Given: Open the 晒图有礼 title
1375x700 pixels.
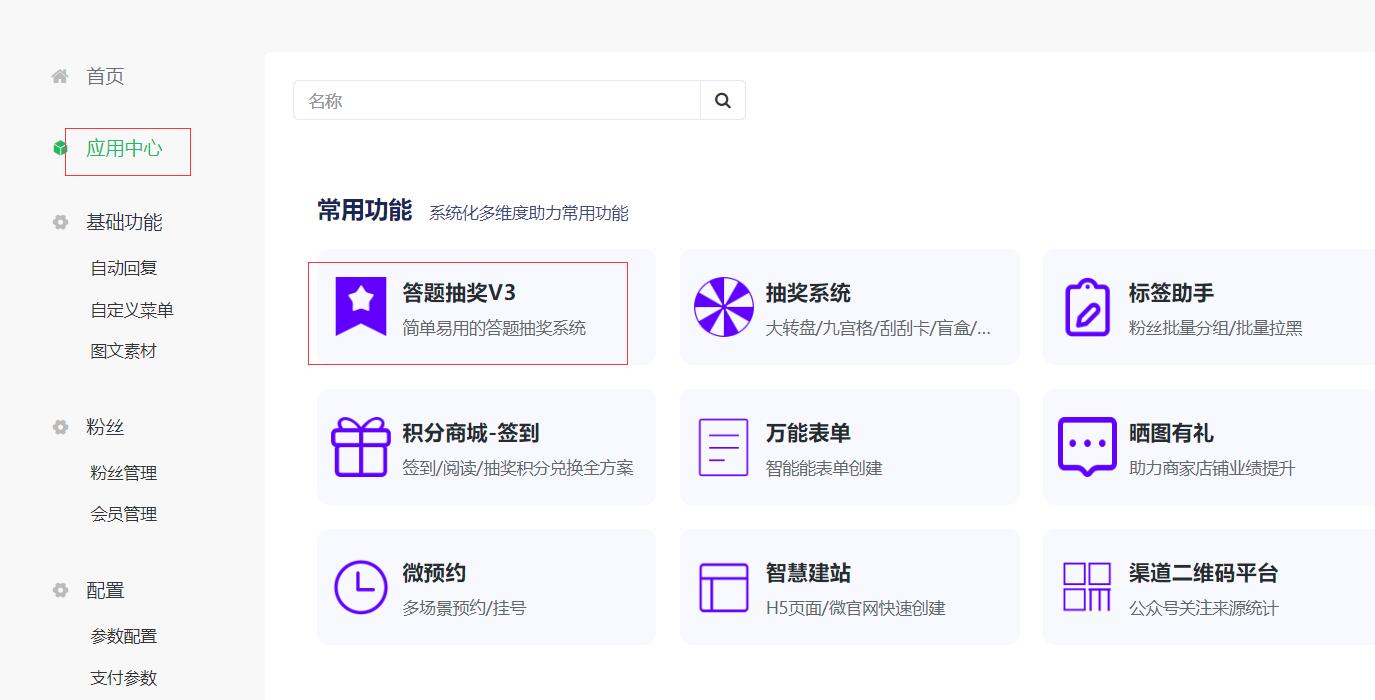Looking at the screenshot, I should 1171,433.
